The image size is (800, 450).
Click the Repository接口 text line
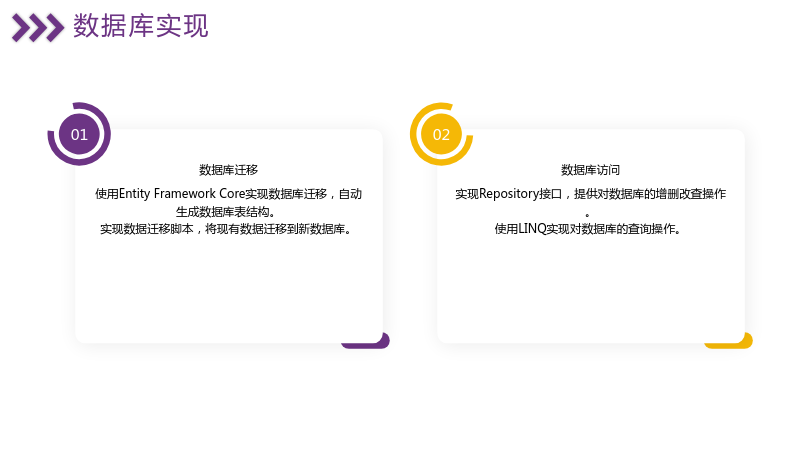tap(590, 194)
